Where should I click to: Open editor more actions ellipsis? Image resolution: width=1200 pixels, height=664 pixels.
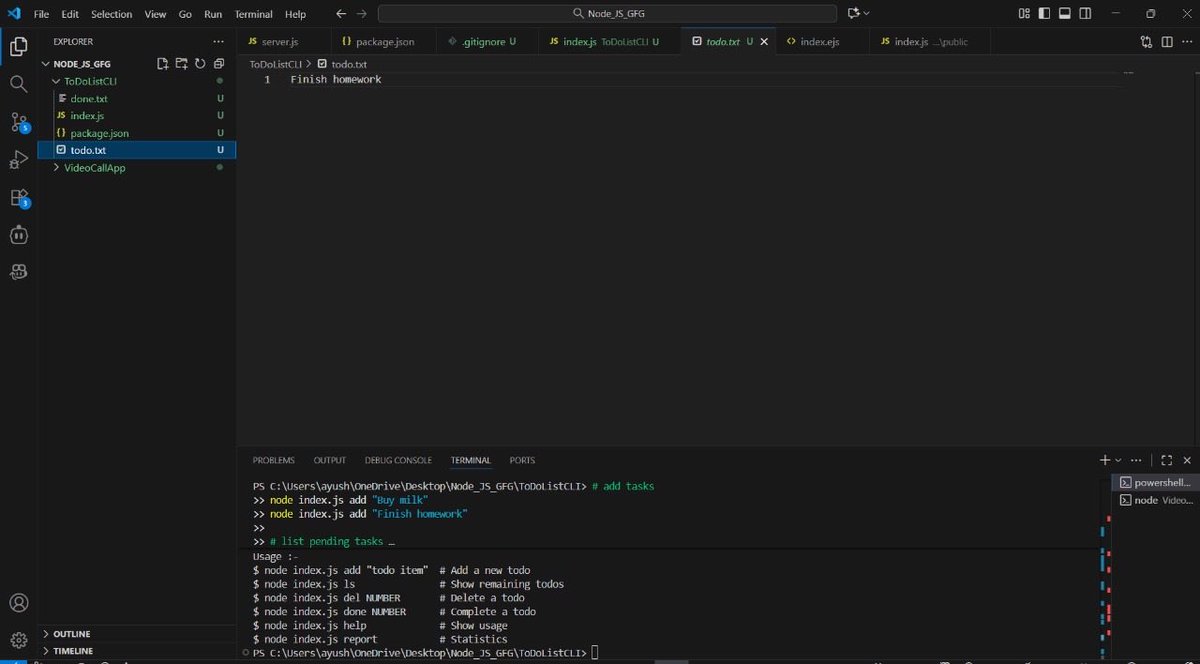[1186, 42]
